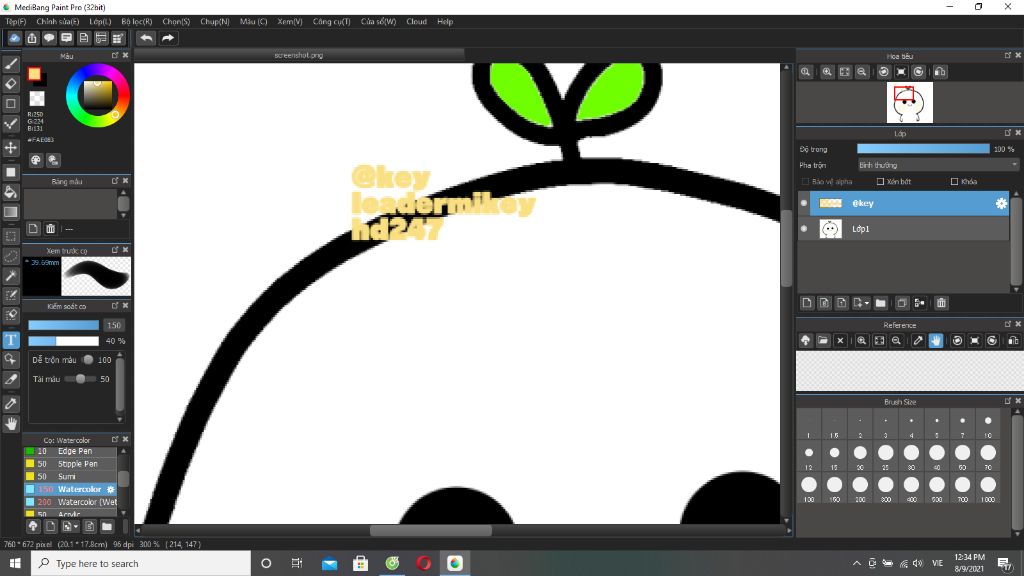This screenshot has height=576, width=1024.
Task: Choose the Watercolor (Wet) brush
Action: [71, 502]
